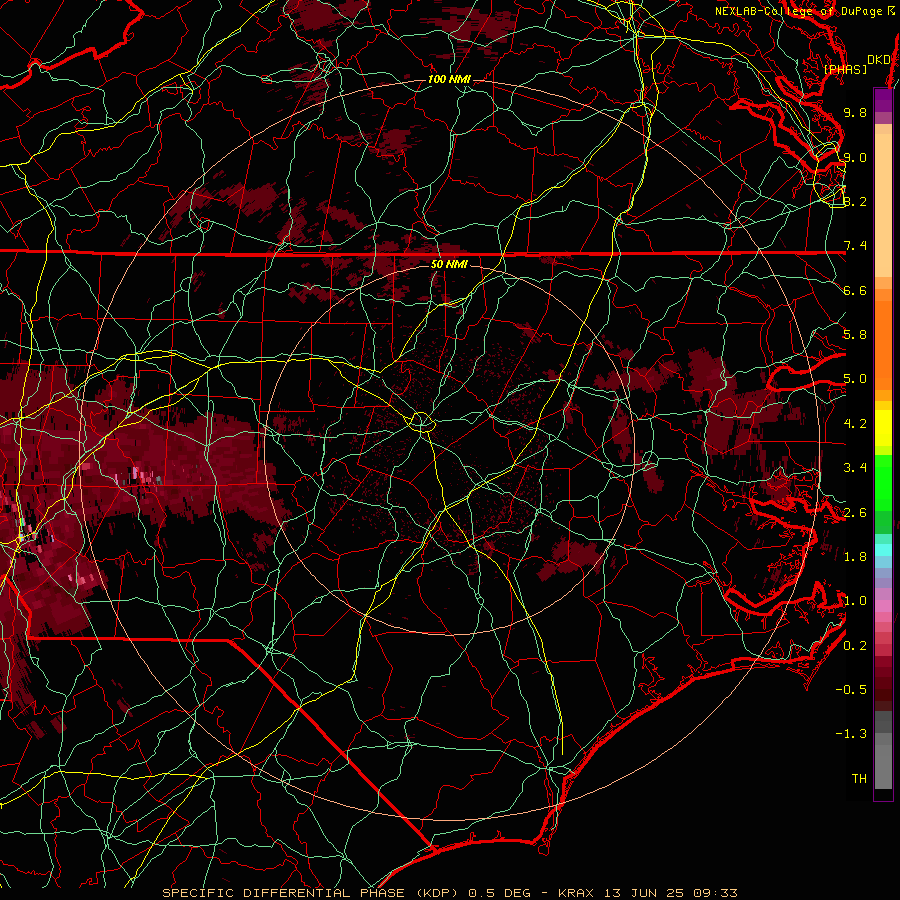Viewport: 900px width, 900px height.
Task: Click the [PHAS] unit label above color bar
Action: 845,69
